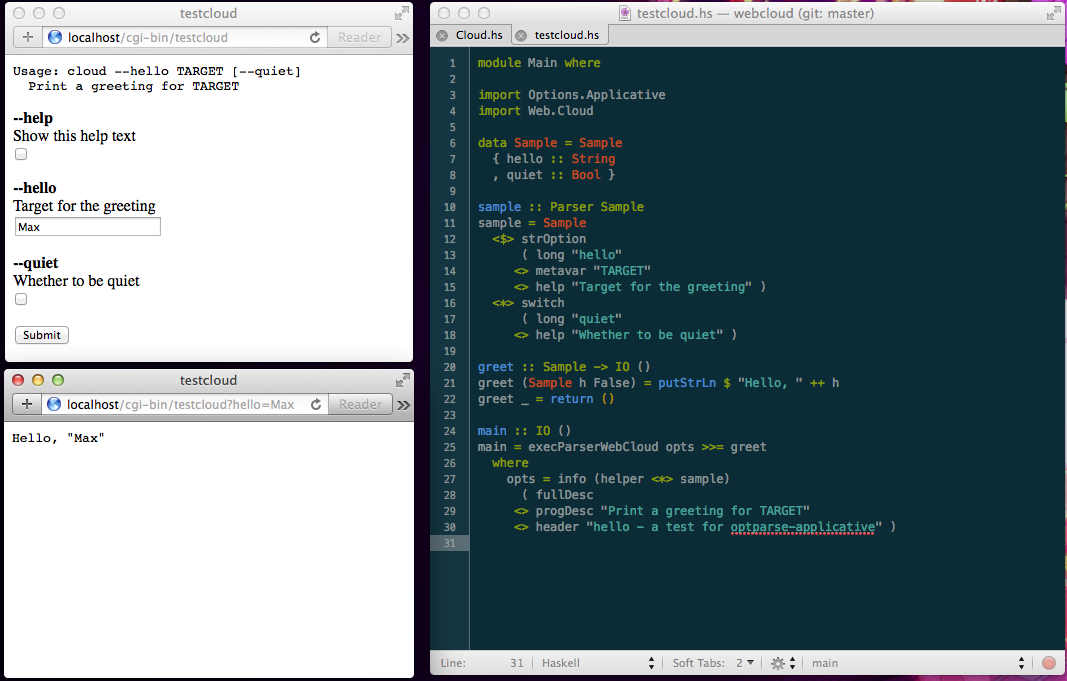Image resolution: width=1067 pixels, height=681 pixels.
Task: Click 'execParserWebCloud' in line 25
Action: tap(593, 447)
